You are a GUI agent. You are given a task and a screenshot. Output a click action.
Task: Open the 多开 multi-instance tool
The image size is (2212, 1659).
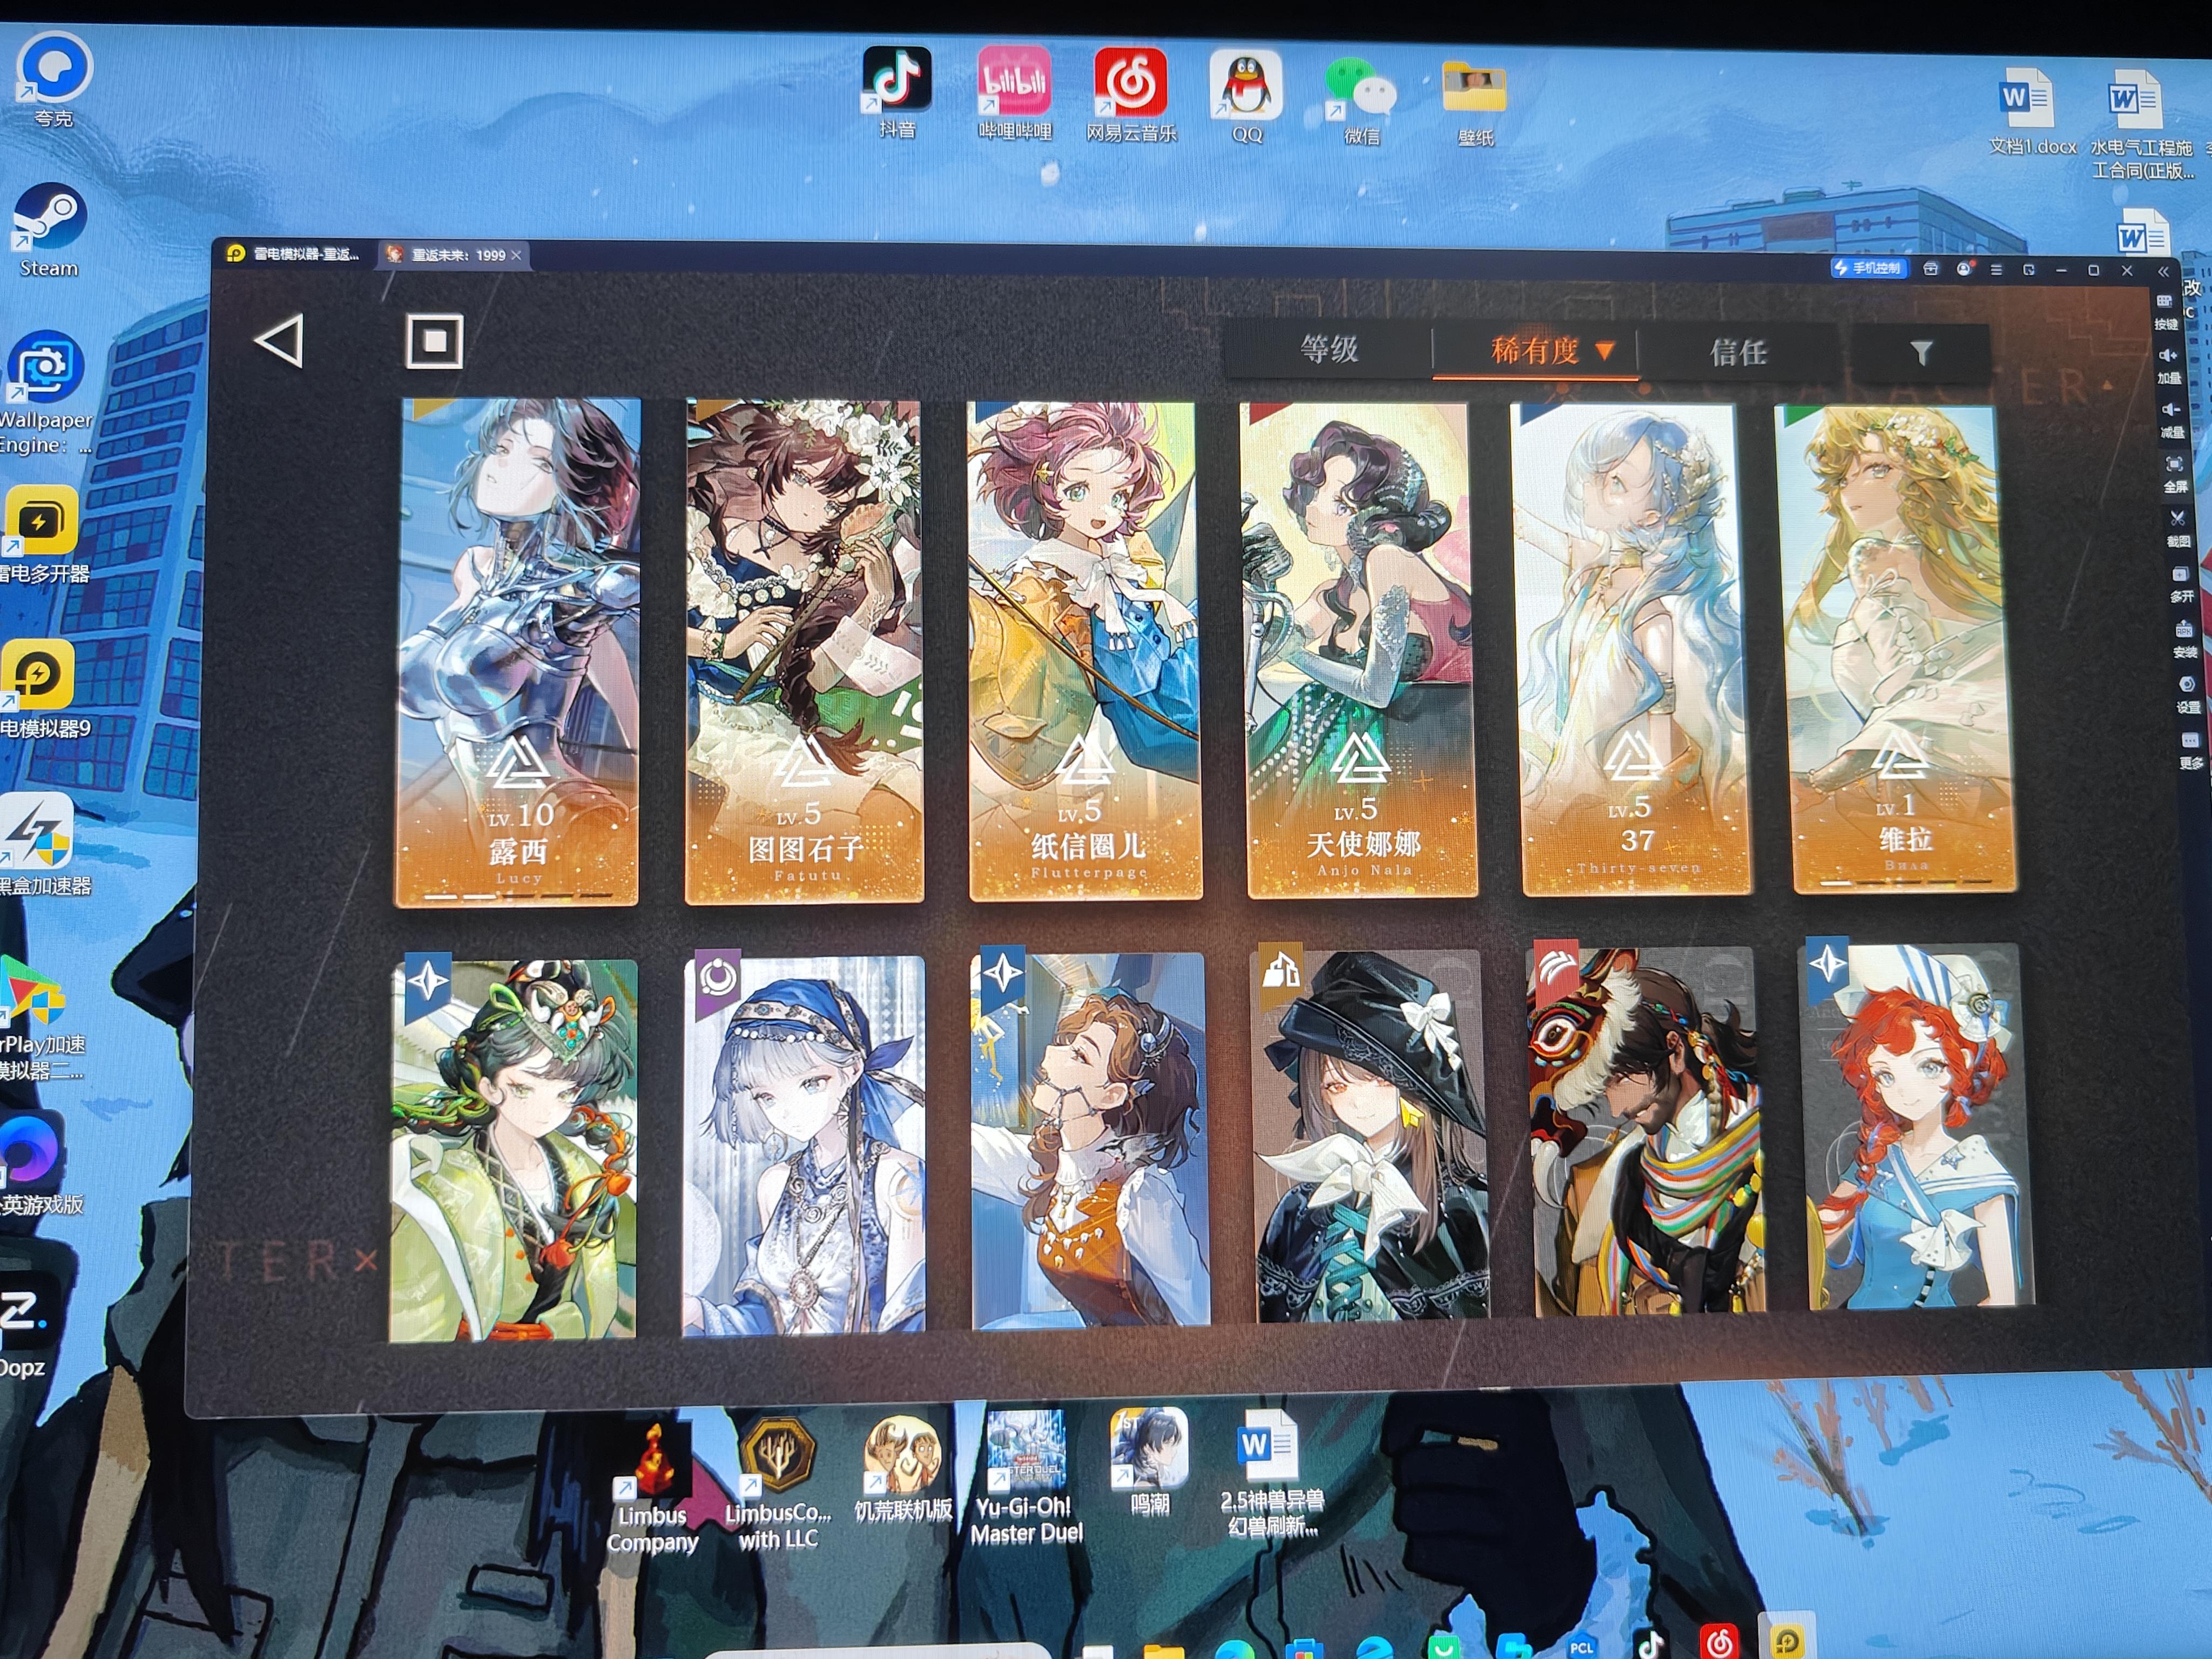pyautogui.click(x=2181, y=584)
